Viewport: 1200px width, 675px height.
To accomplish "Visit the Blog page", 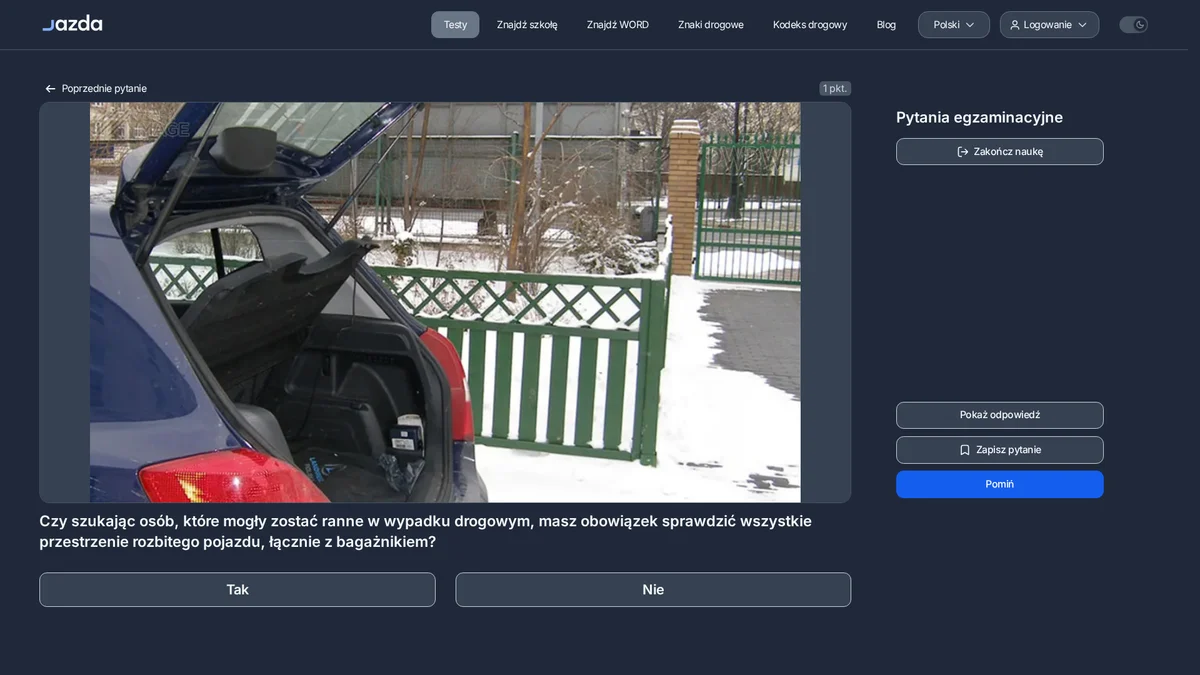I will [x=886, y=25].
